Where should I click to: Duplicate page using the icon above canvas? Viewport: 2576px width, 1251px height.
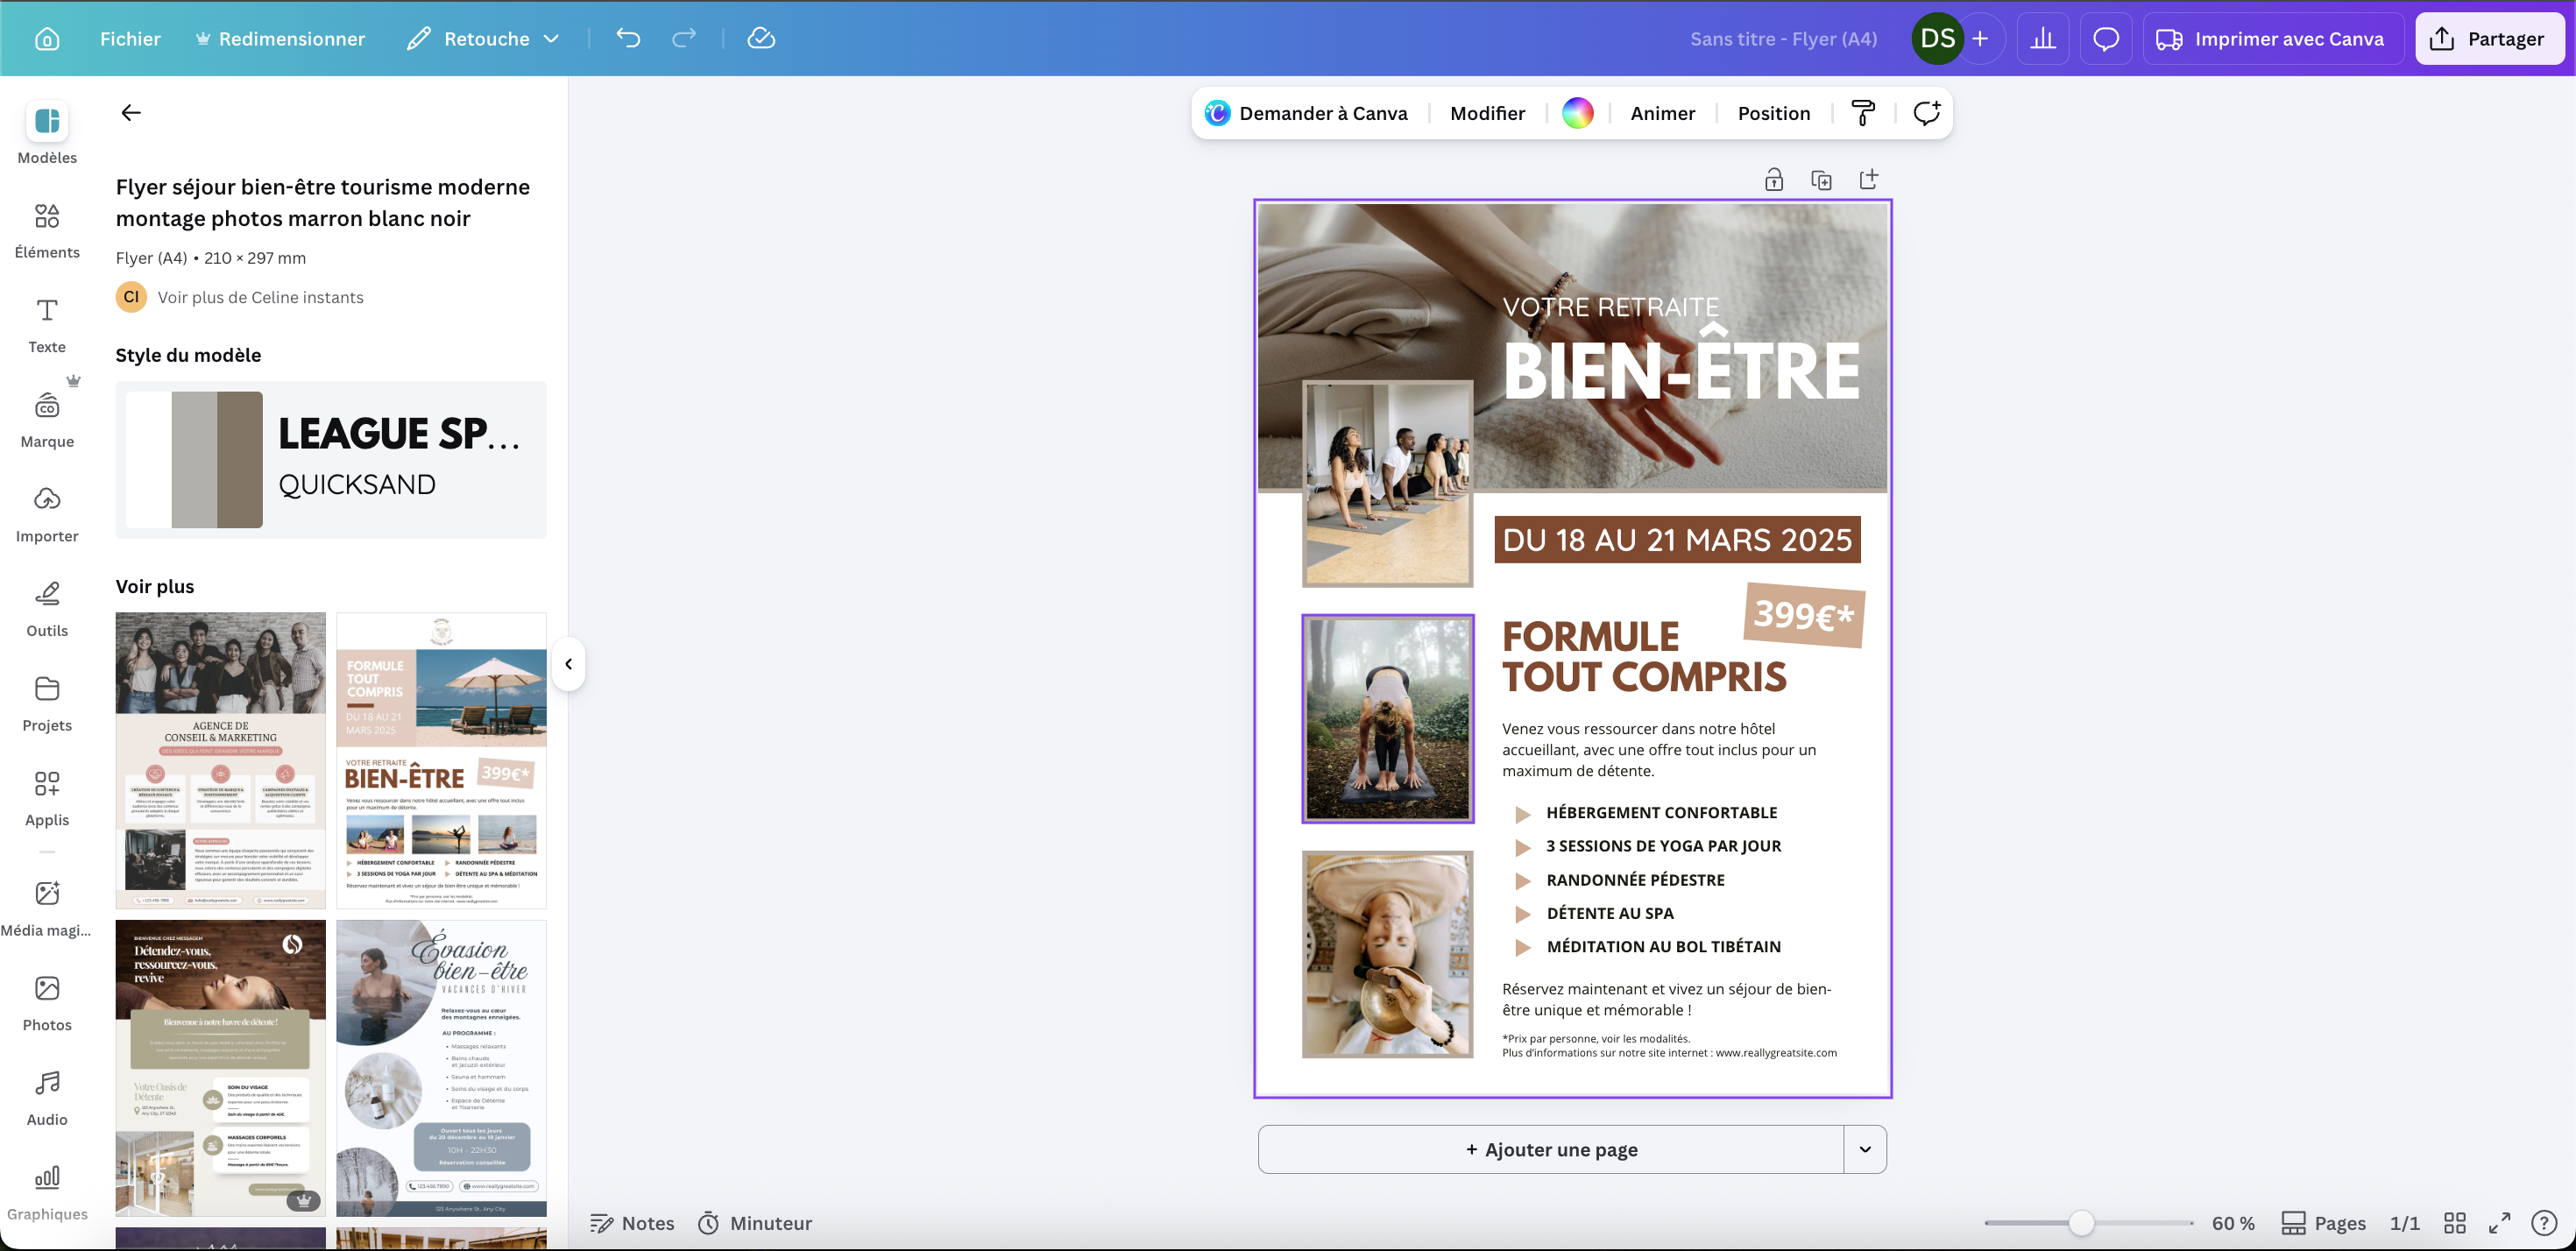[x=1821, y=180]
